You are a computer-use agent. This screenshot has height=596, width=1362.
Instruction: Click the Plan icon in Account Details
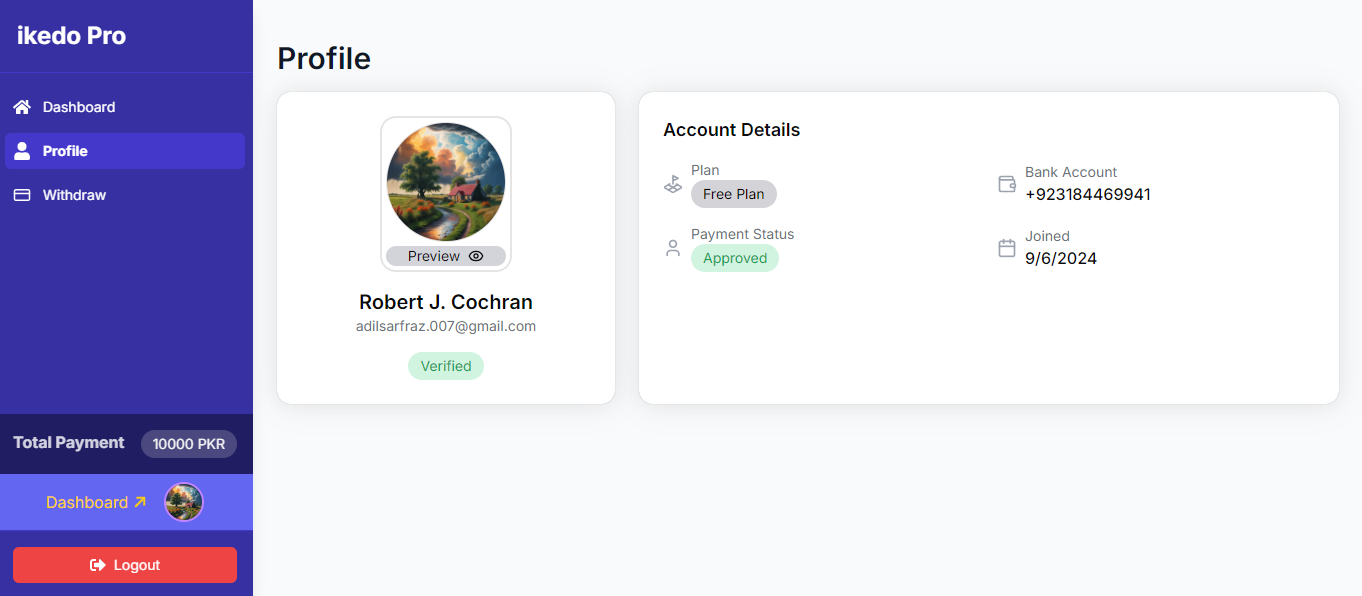coord(673,185)
